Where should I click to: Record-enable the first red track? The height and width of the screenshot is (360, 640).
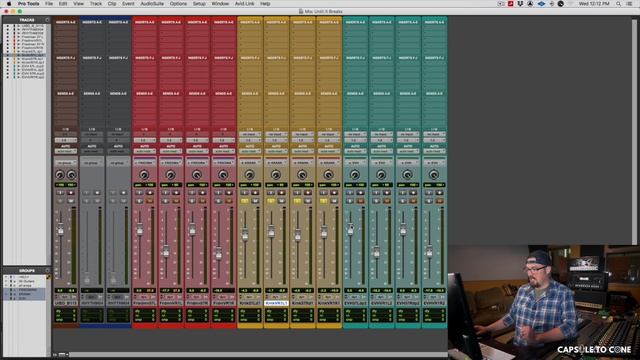point(150,193)
